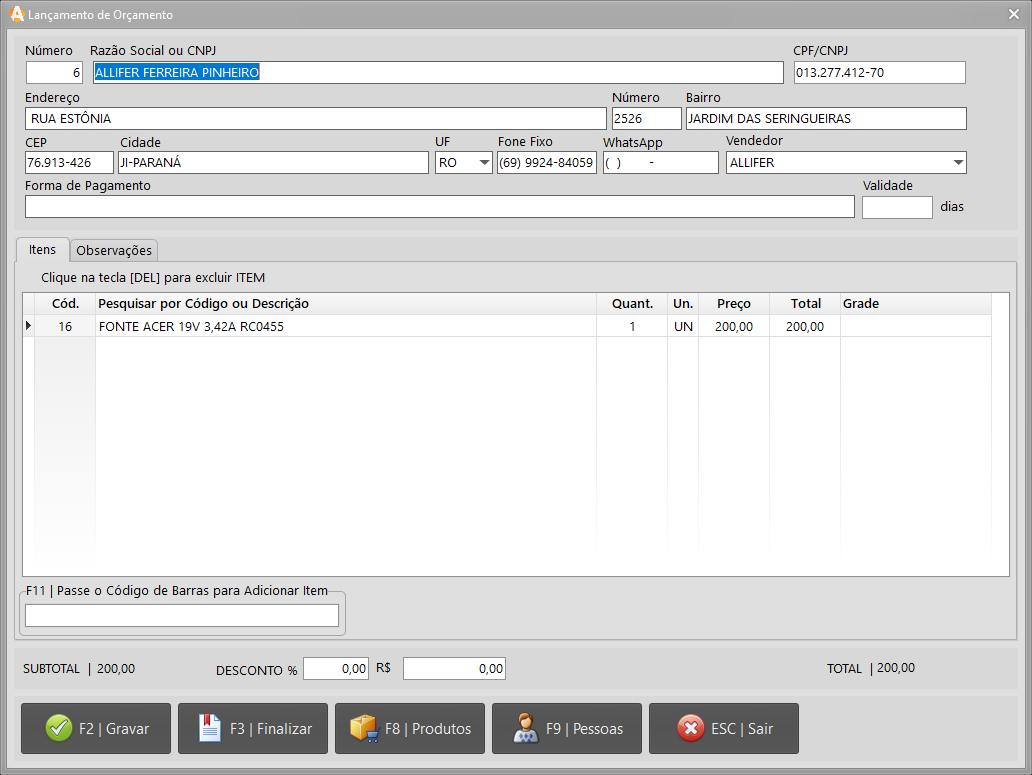Close the Lançamento de Orçamento window

[x=1014, y=15]
